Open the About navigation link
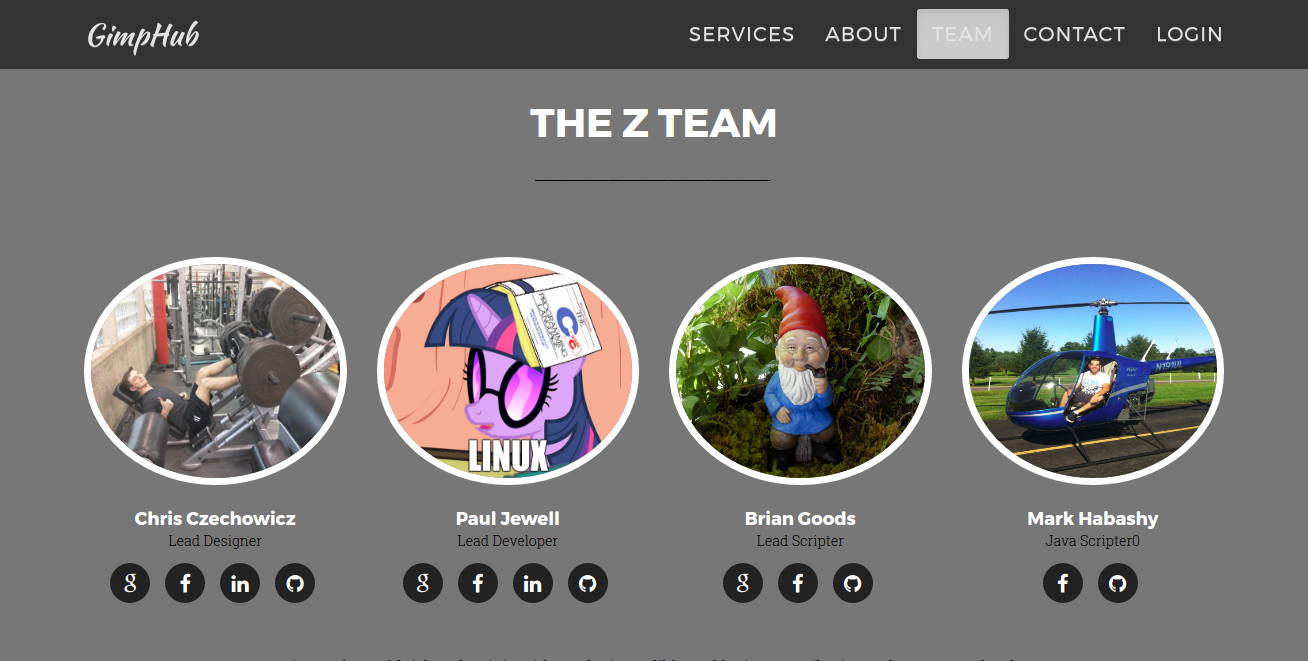 [x=863, y=34]
